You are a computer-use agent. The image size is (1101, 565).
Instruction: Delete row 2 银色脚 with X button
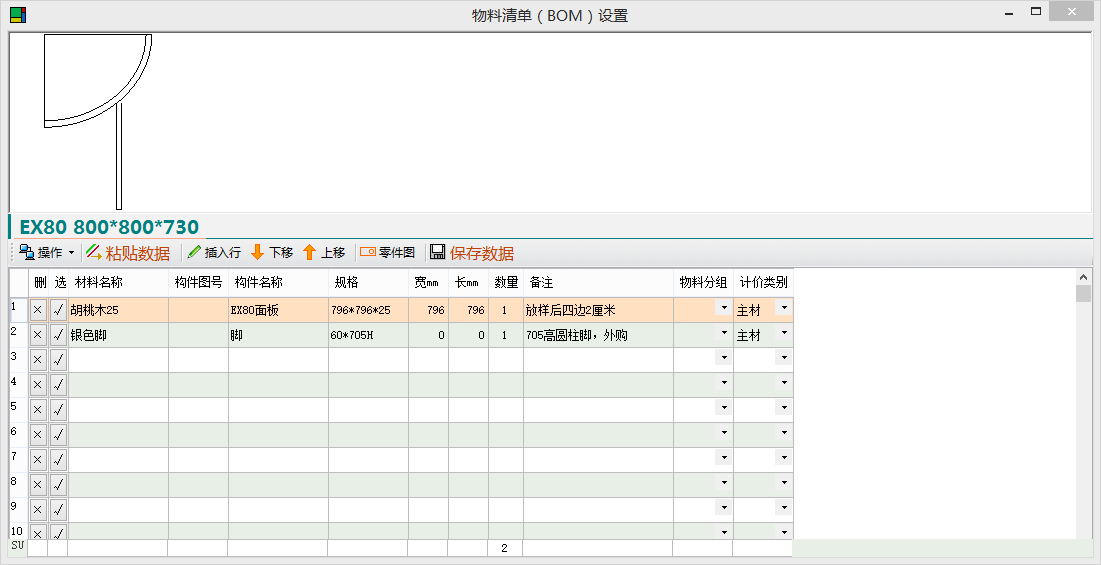coord(38,335)
